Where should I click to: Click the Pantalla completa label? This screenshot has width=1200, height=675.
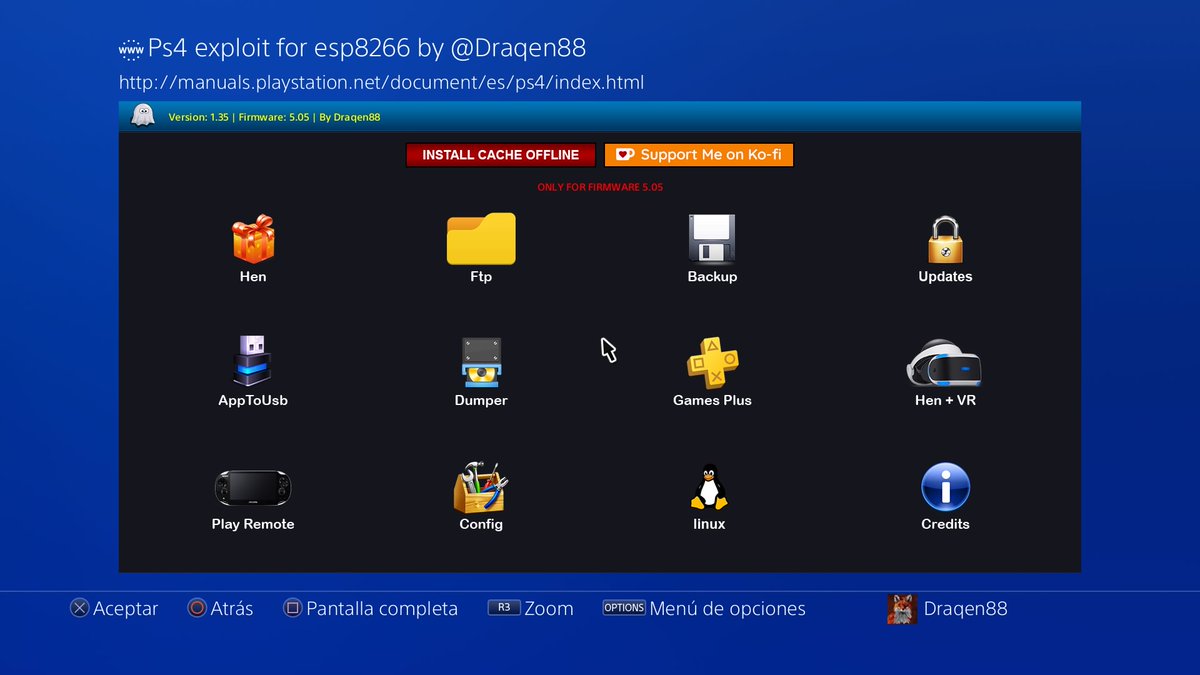pyautogui.click(x=382, y=608)
